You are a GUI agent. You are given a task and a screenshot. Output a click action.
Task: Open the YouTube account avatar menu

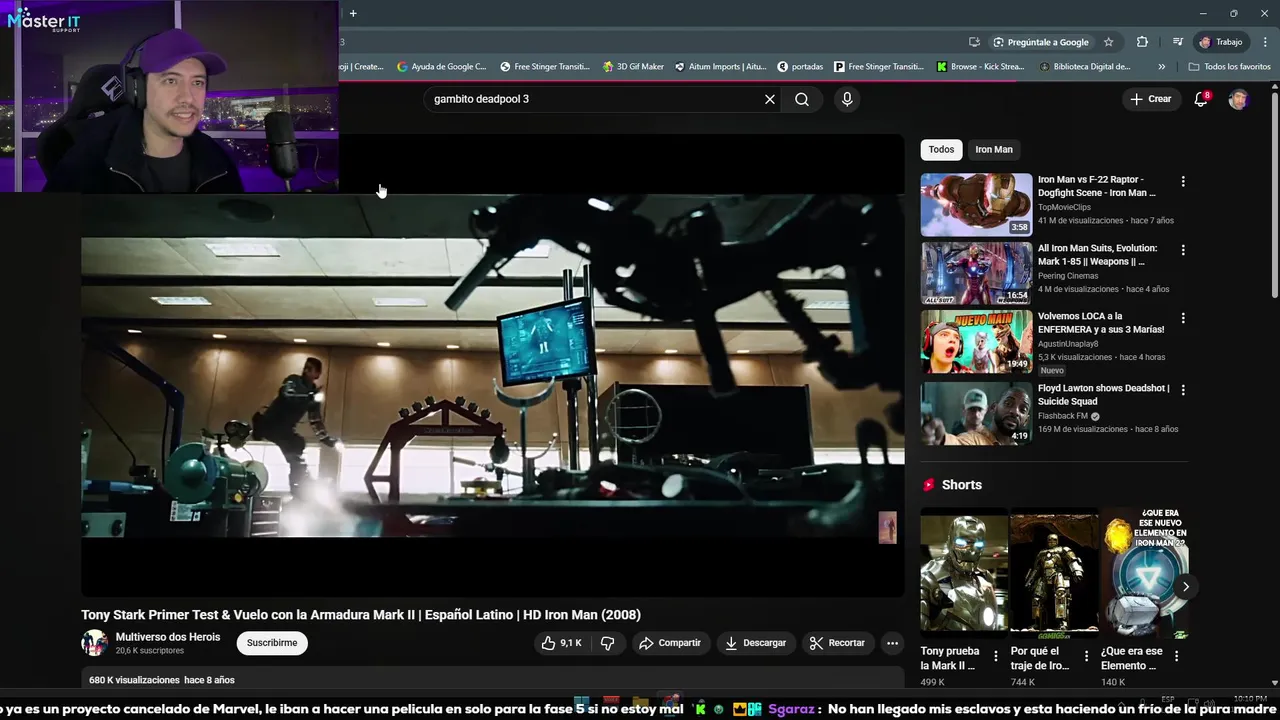pyautogui.click(x=1238, y=99)
